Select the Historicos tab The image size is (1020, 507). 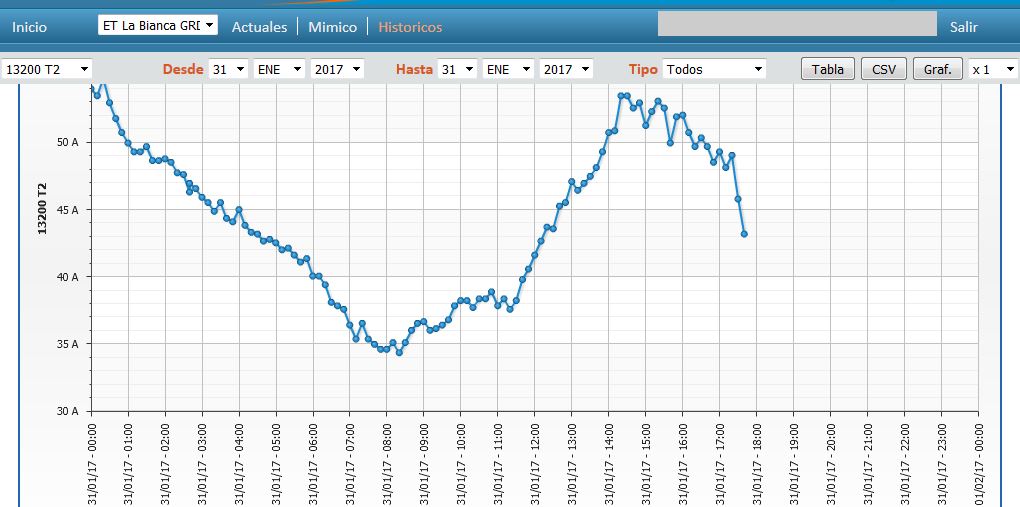click(x=410, y=27)
